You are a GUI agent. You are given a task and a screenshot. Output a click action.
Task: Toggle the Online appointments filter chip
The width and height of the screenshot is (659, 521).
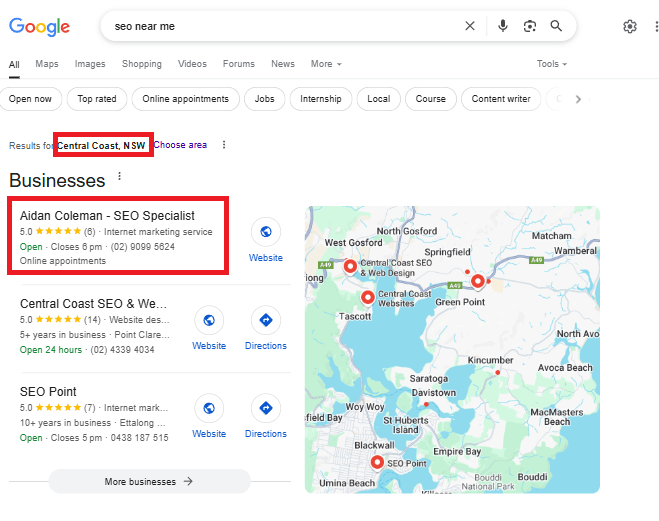185,99
